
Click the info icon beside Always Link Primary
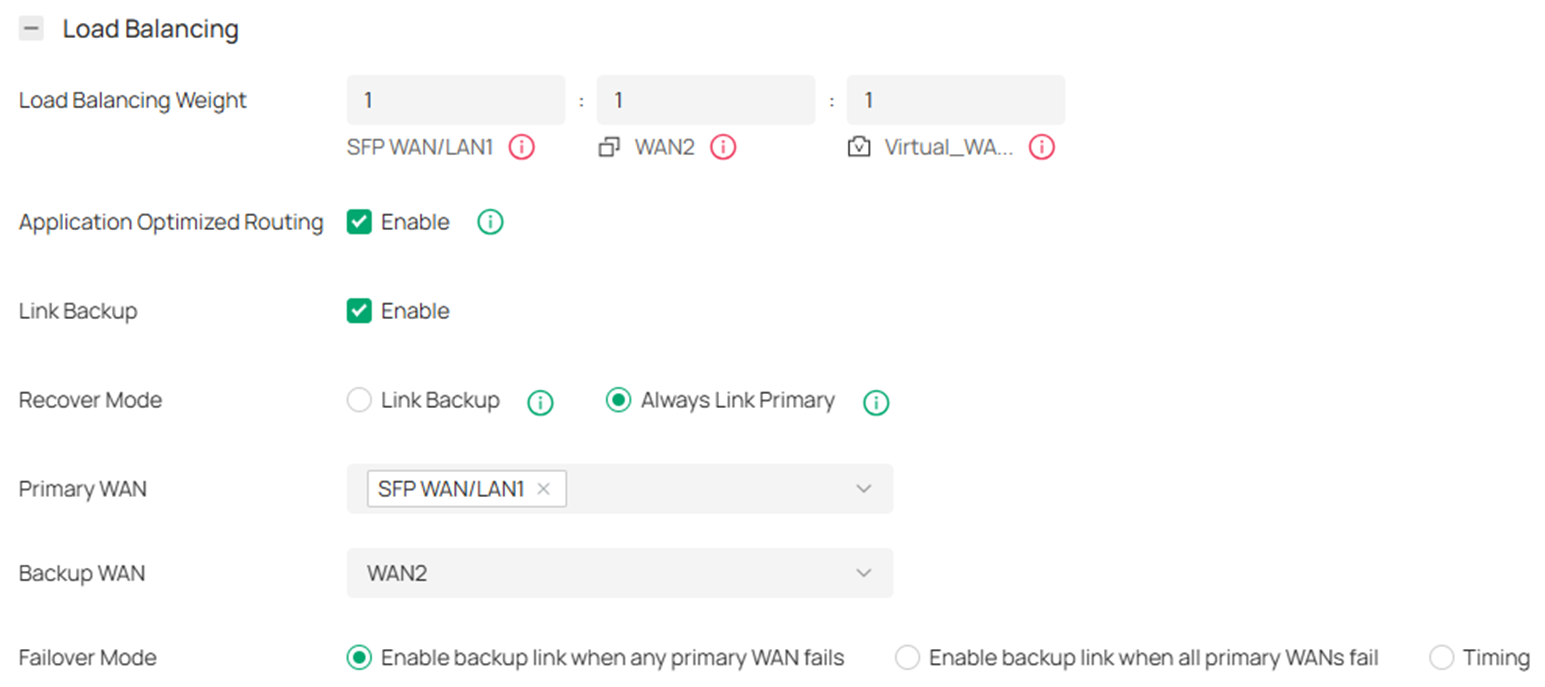tap(876, 402)
